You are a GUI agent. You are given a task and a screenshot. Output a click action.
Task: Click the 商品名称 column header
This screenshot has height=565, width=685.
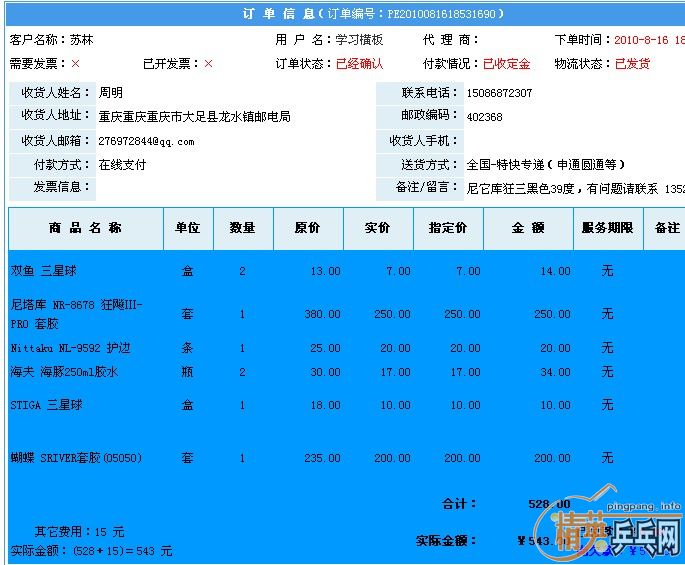point(85,228)
